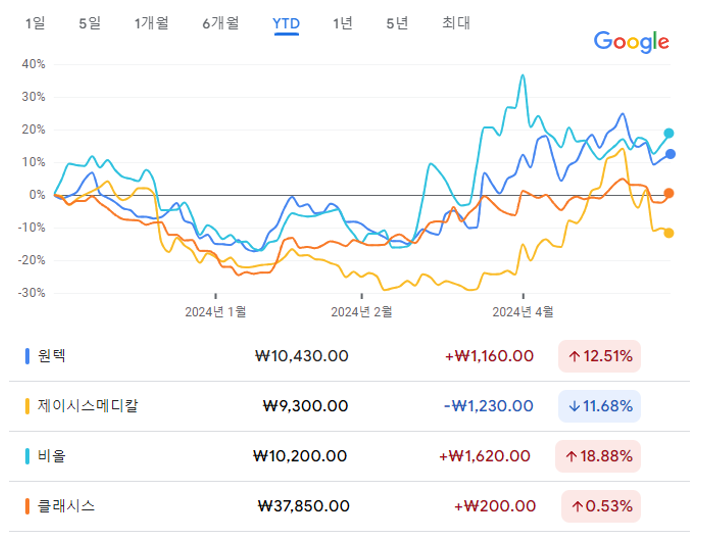Click the ↑12.51% change badge
The width and height of the screenshot is (714, 544).
pyautogui.click(x=600, y=356)
